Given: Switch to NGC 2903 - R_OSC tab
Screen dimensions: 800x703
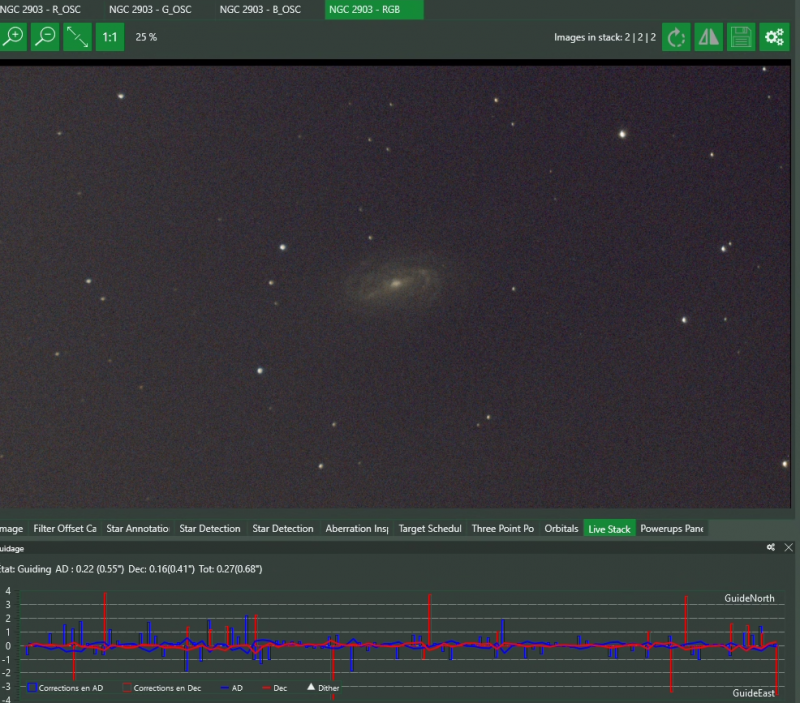Looking at the screenshot, I should pyautogui.click(x=40, y=9).
